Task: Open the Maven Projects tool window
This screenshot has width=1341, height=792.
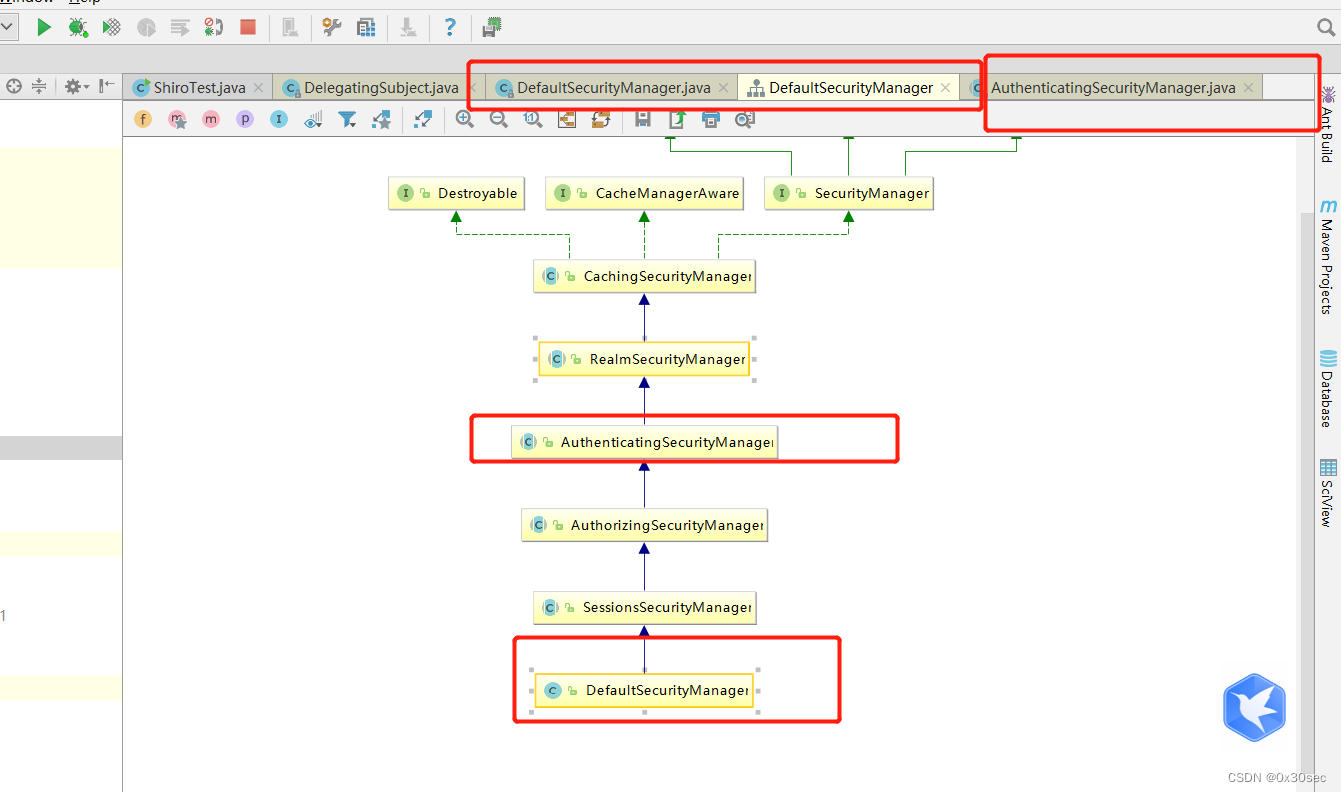Action: 1328,257
